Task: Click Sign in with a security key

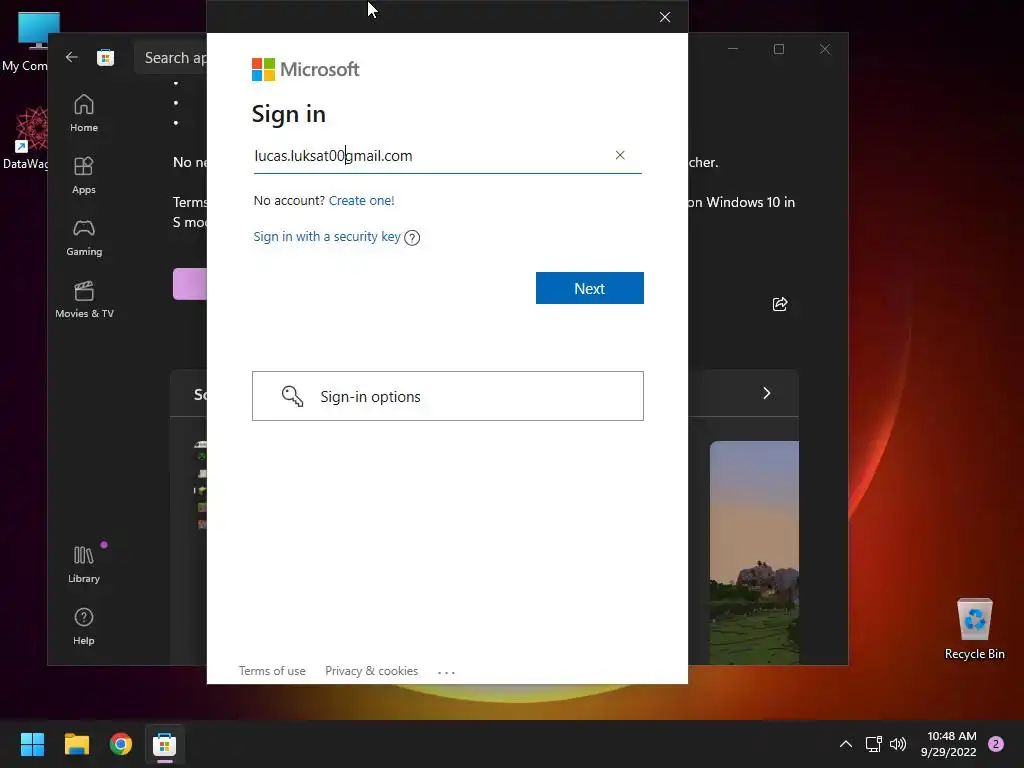Action: (x=327, y=236)
